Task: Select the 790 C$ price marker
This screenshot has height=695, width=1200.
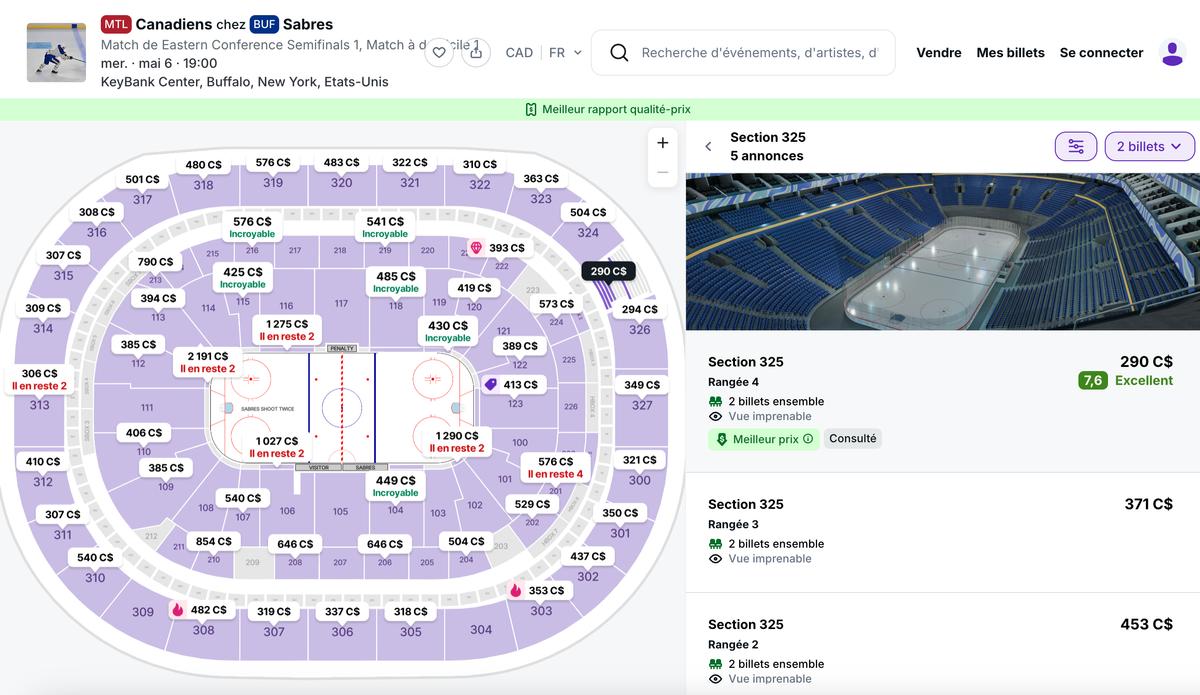Action: (x=155, y=262)
